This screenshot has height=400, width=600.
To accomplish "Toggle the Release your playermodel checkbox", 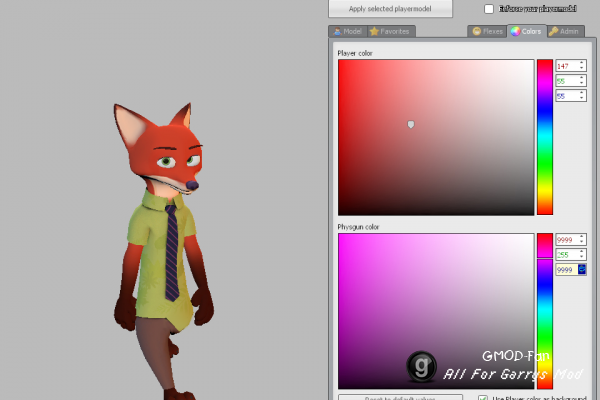I will (x=489, y=9).
